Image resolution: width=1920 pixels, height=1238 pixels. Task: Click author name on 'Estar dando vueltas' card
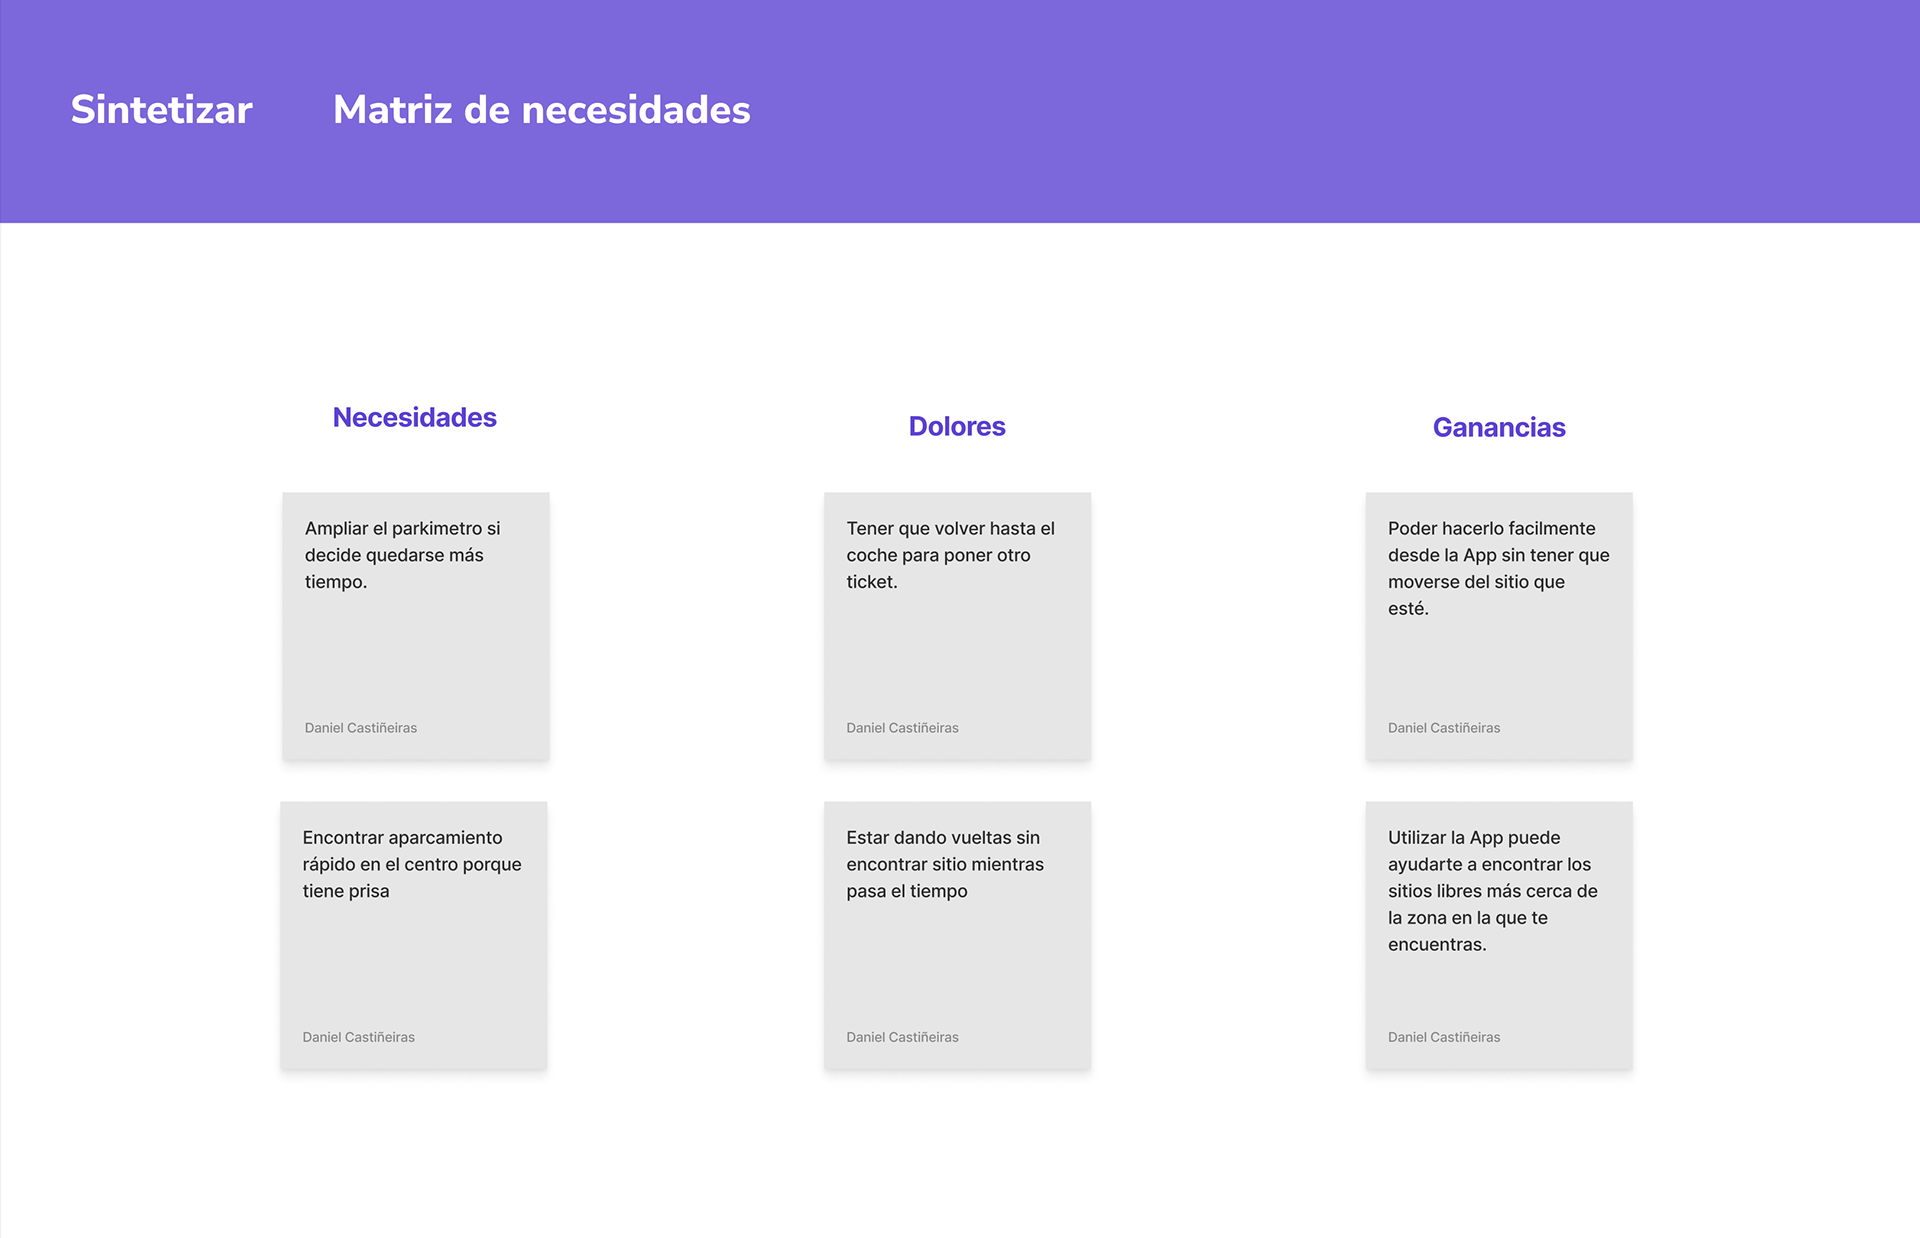tap(902, 1037)
